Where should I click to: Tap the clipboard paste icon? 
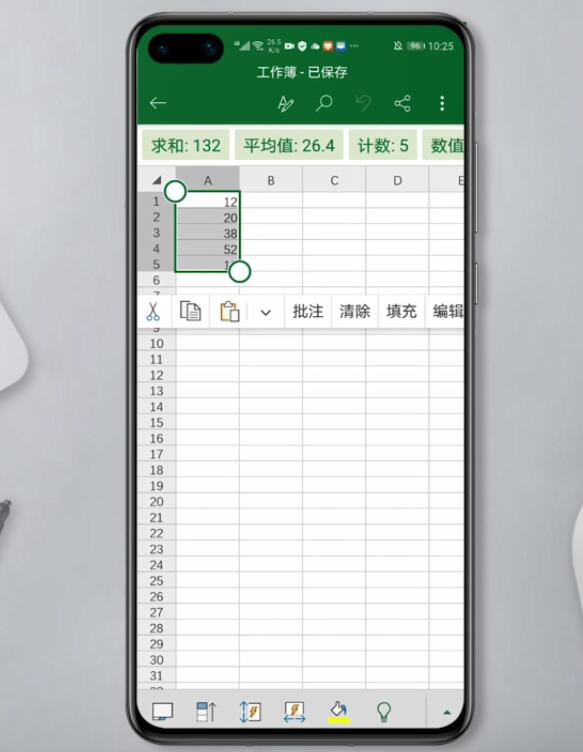tap(230, 312)
